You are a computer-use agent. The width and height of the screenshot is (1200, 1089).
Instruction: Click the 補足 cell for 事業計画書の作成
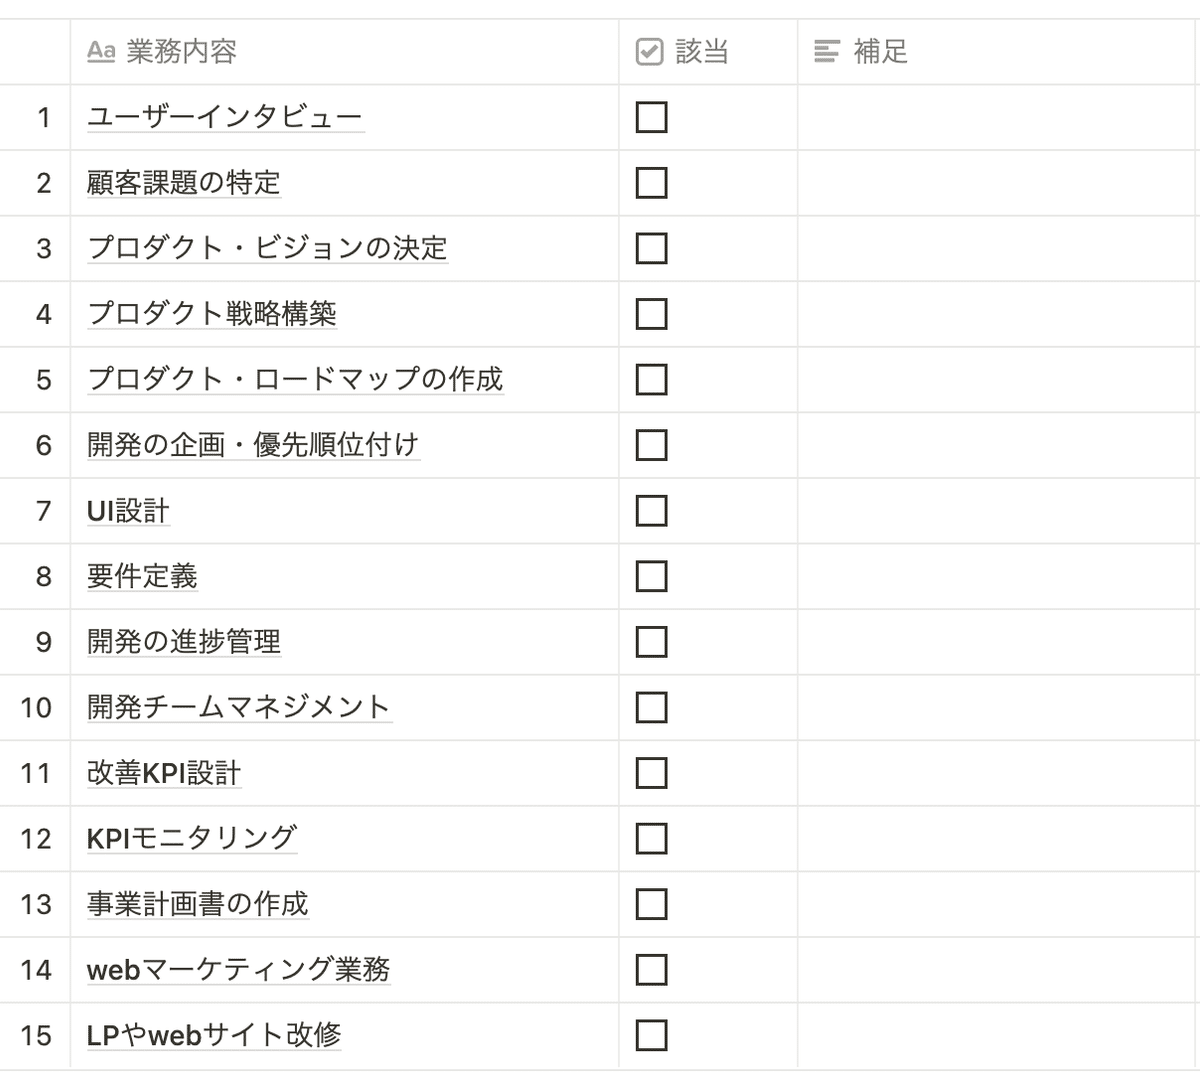click(x=996, y=904)
